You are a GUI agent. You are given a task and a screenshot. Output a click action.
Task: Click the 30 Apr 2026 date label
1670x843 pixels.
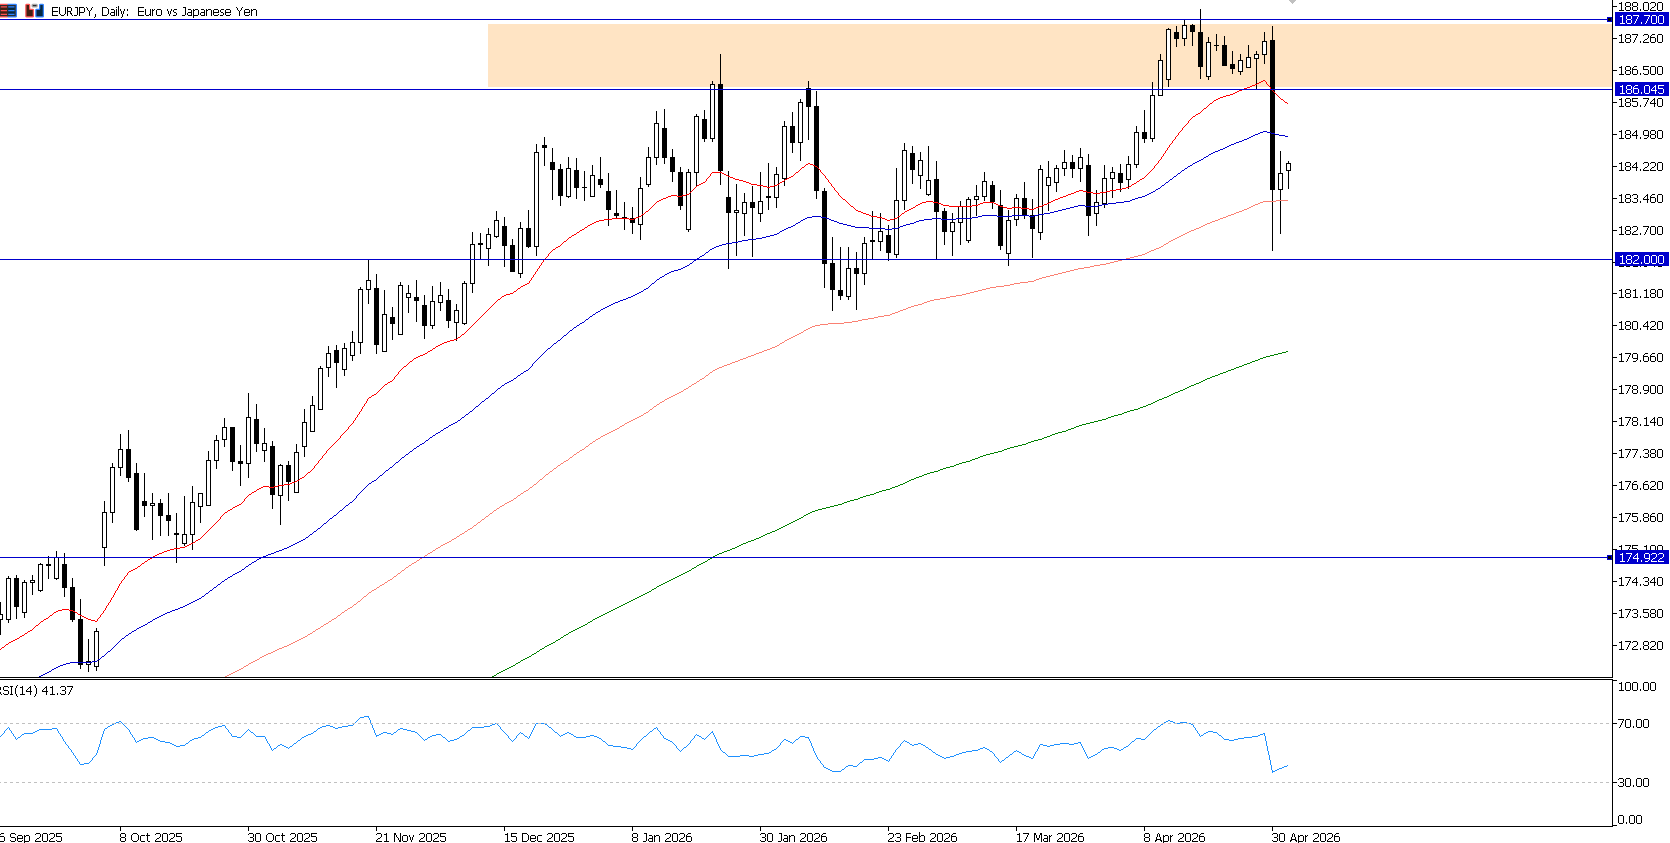[x=1306, y=837]
